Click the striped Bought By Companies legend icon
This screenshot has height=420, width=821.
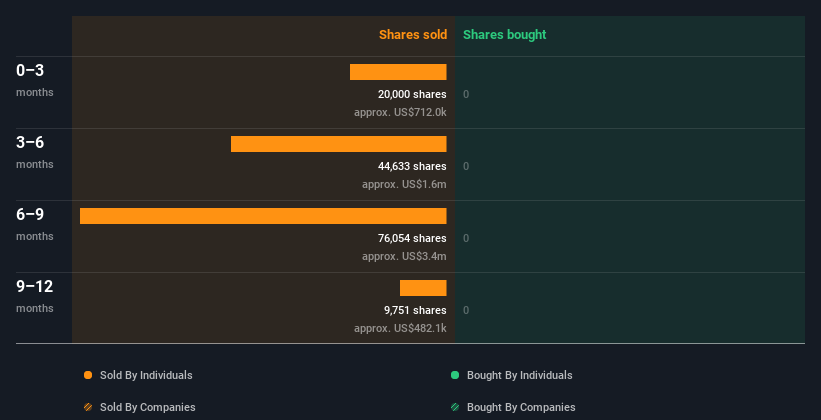(455, 407)
